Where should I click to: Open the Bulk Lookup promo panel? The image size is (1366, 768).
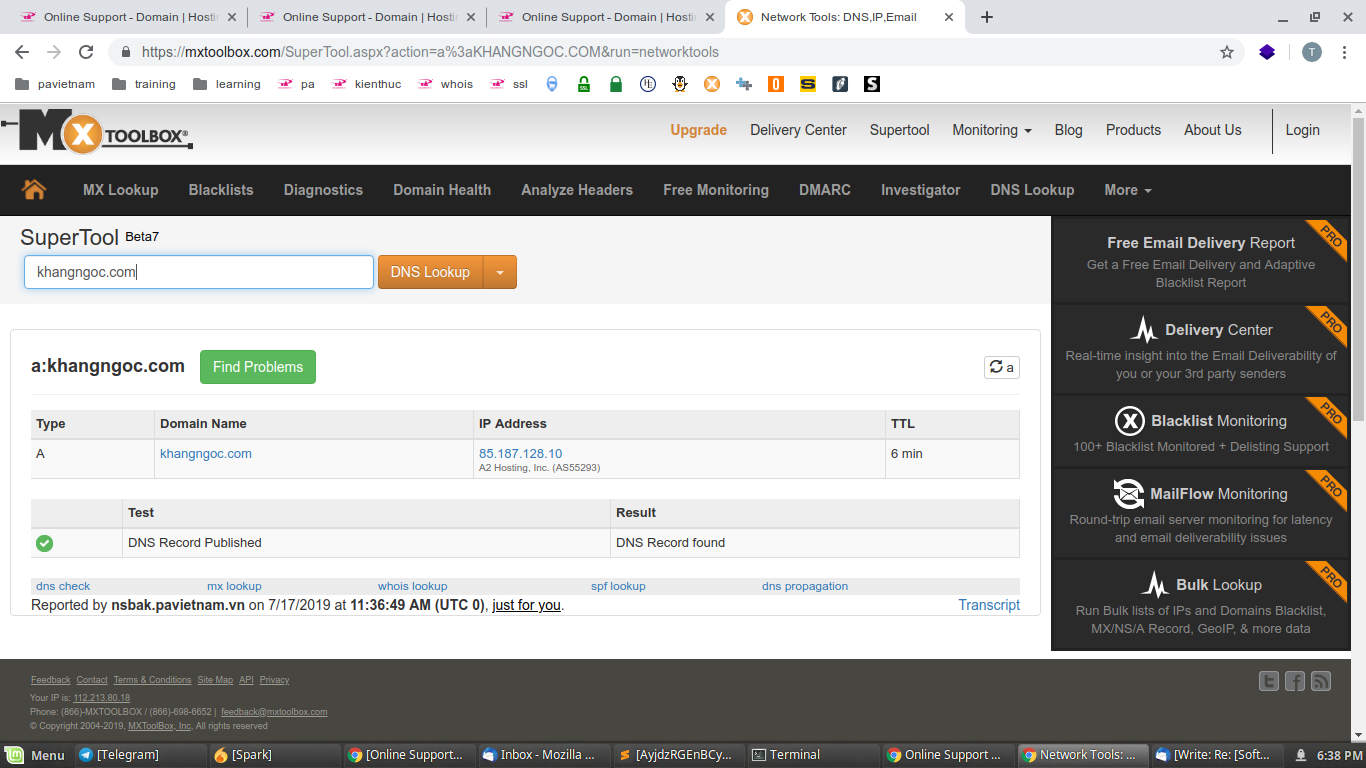(1201, 605)
